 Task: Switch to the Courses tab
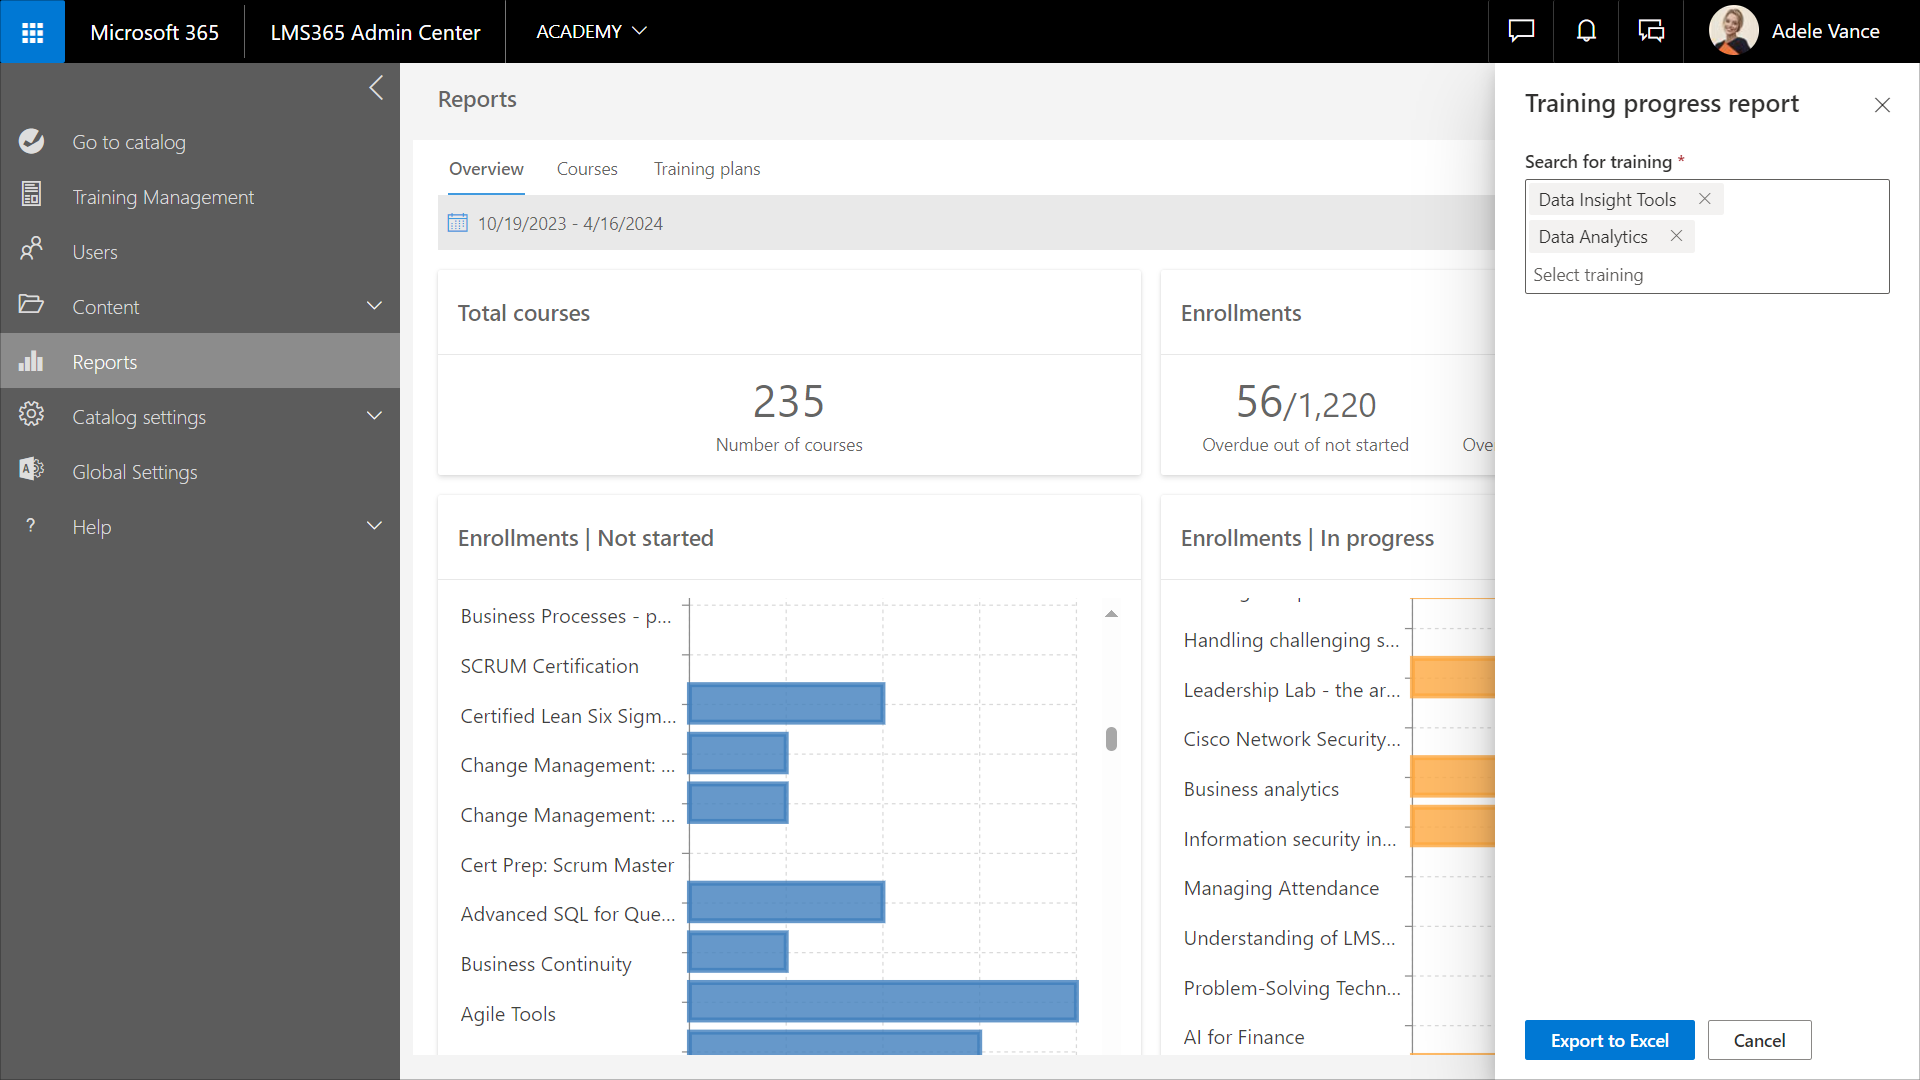(587, 169)
